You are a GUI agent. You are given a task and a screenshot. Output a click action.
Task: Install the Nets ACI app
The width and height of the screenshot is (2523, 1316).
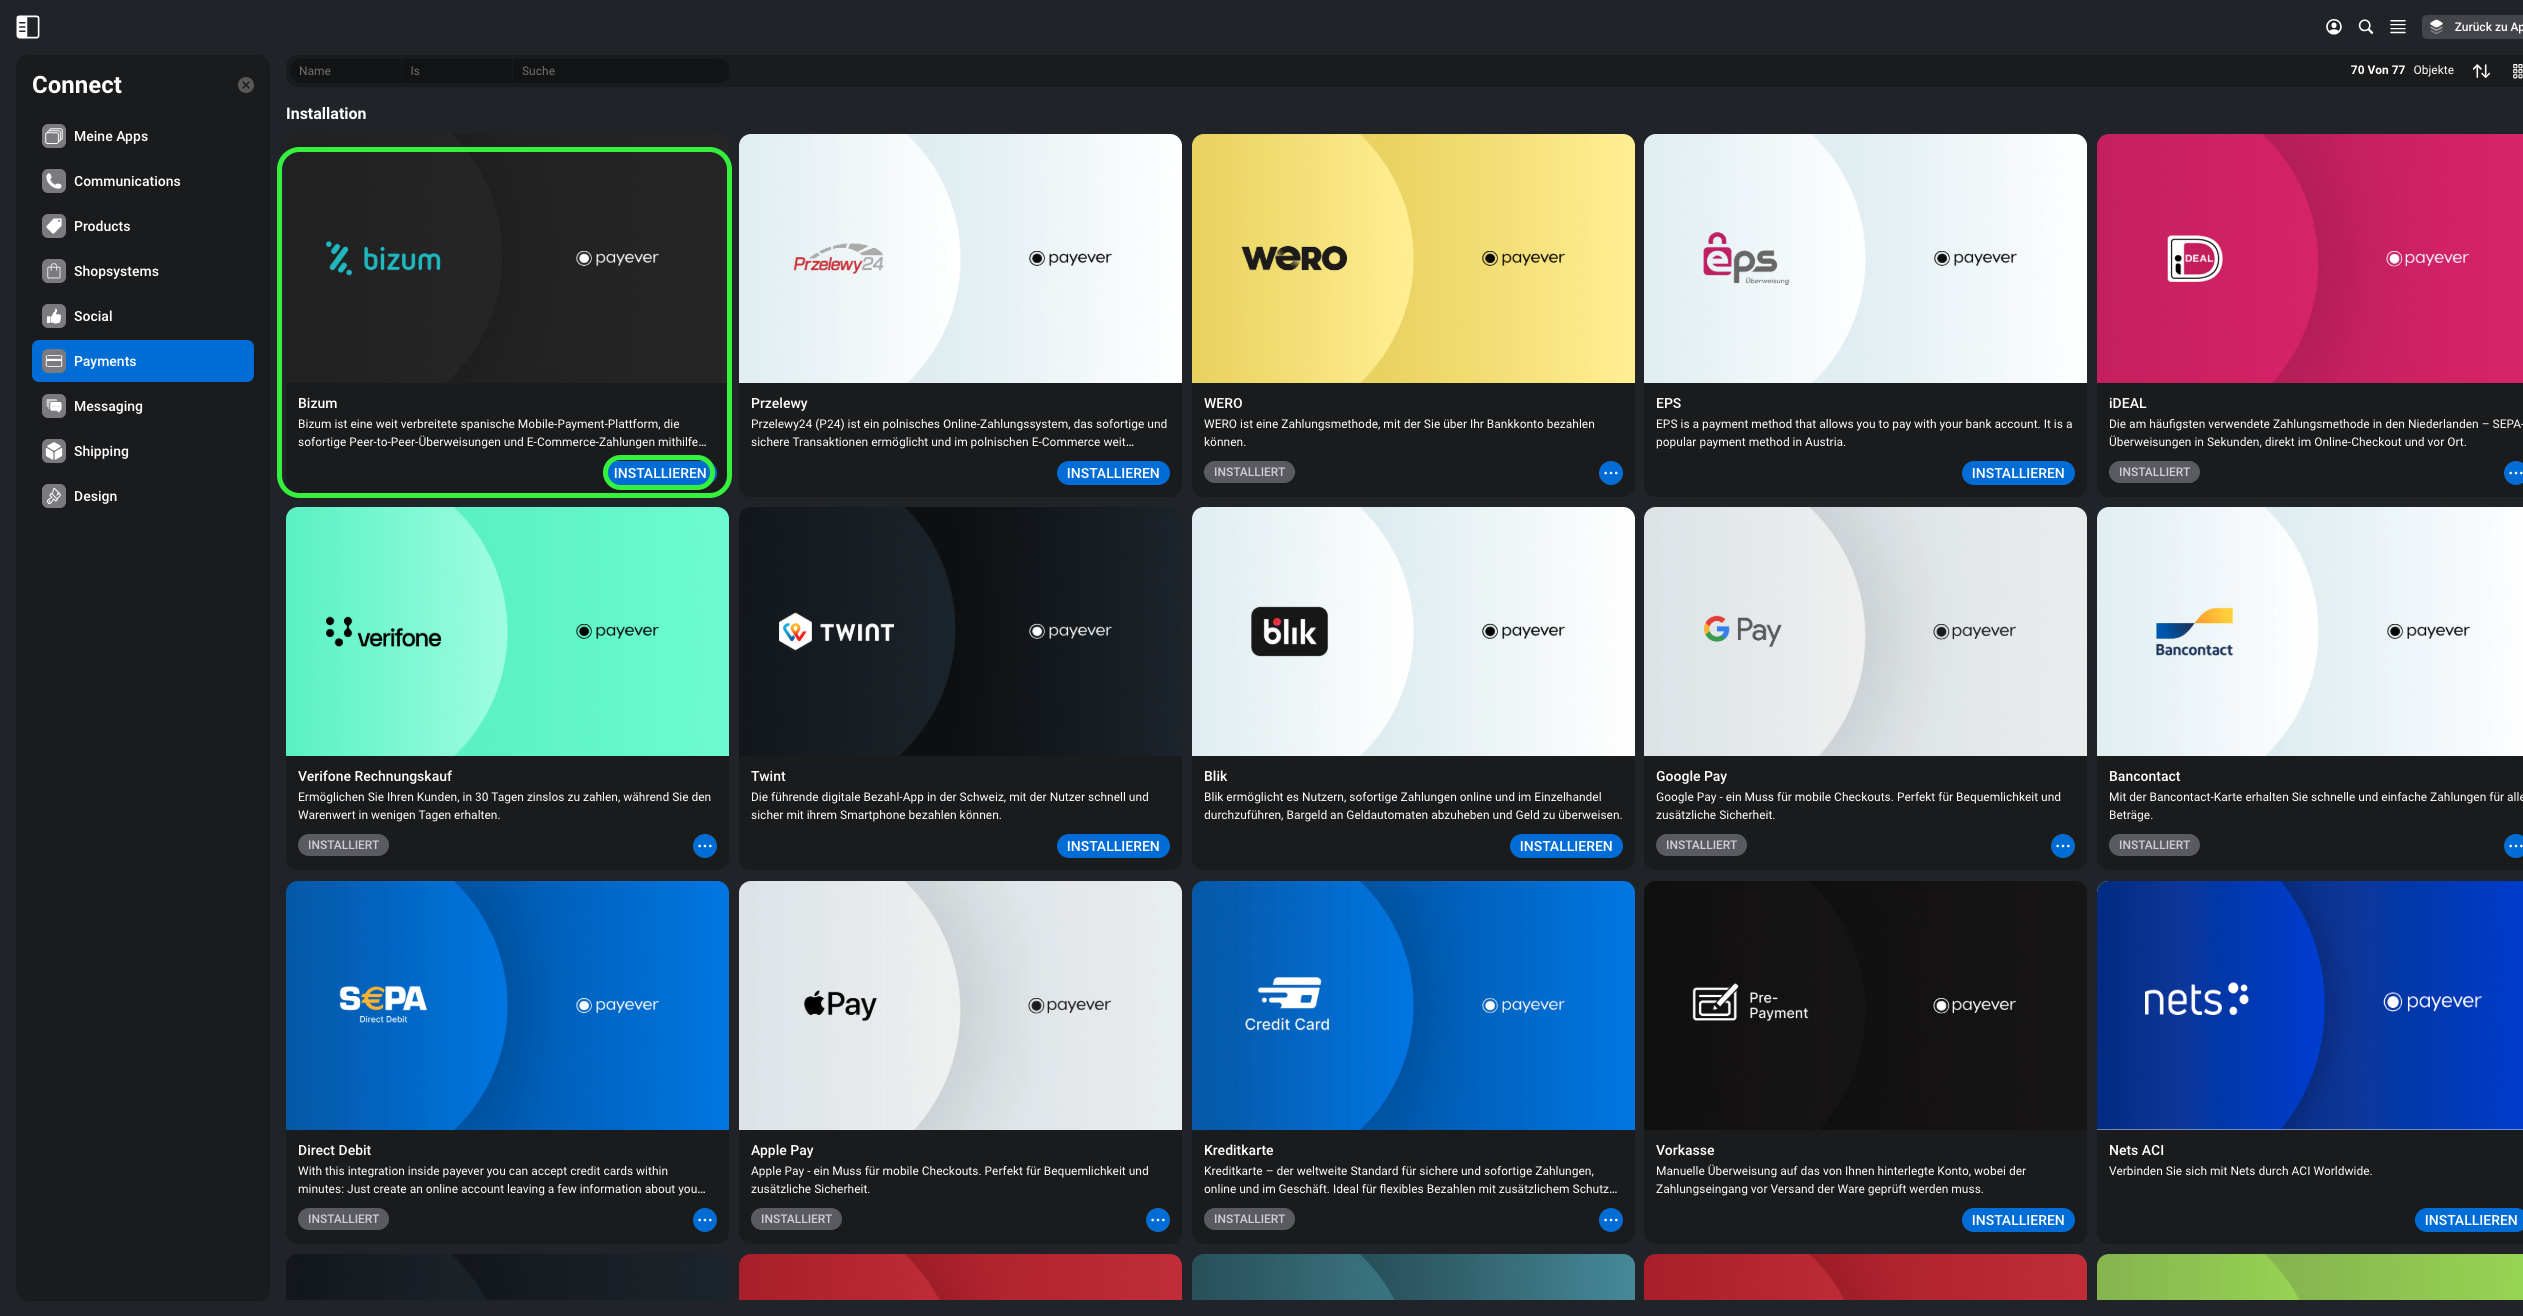[2470, 1220]
